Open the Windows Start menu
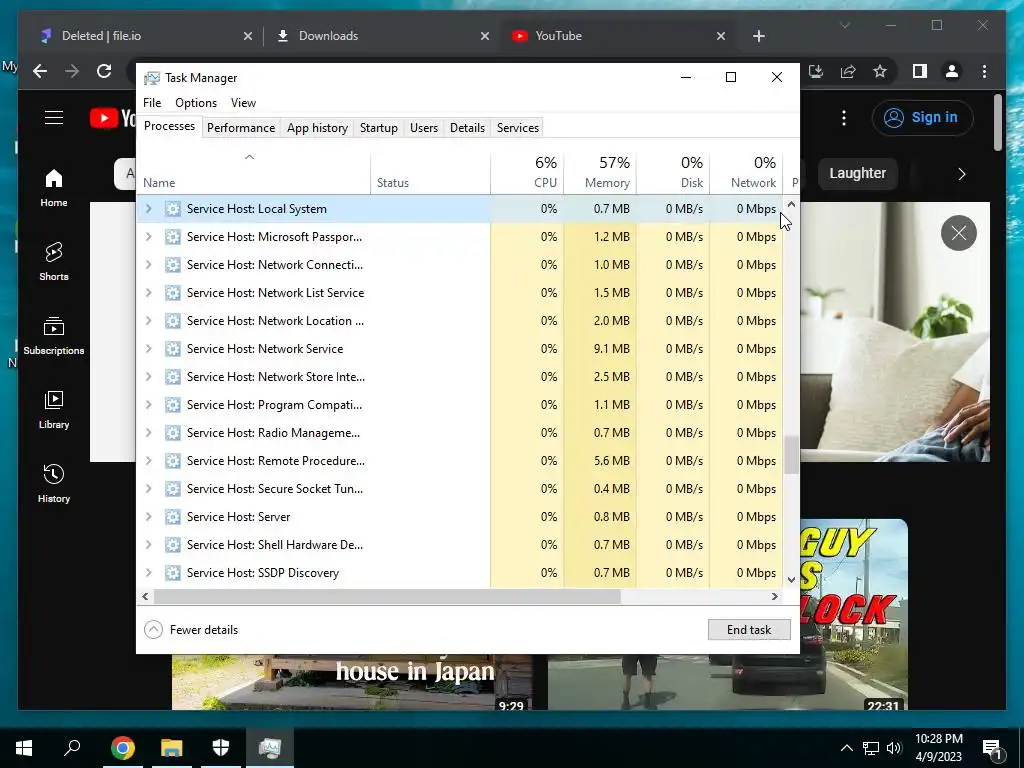 pos(24,748)
